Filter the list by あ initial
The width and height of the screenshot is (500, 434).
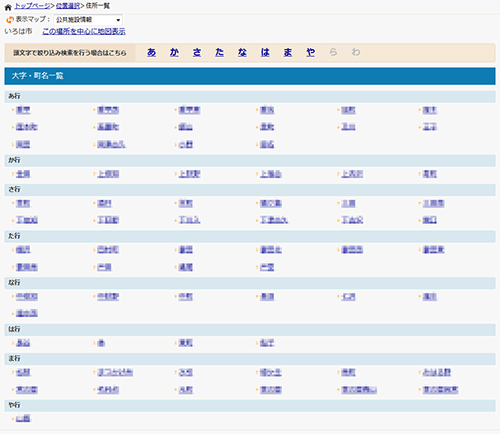[x=151, y=52]
